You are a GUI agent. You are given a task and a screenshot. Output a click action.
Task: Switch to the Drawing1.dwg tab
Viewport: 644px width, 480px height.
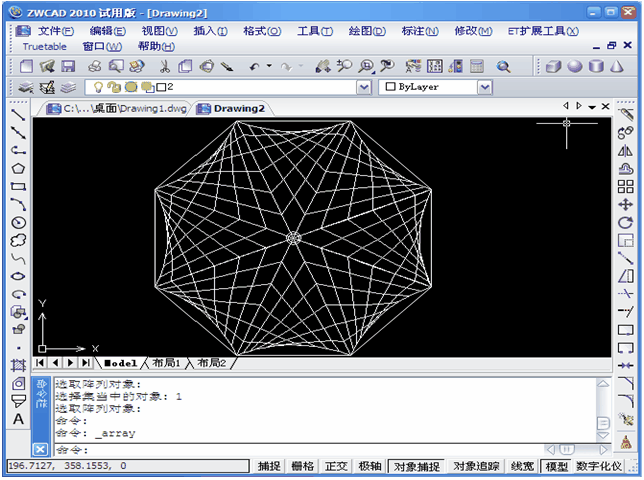[118, 108]
